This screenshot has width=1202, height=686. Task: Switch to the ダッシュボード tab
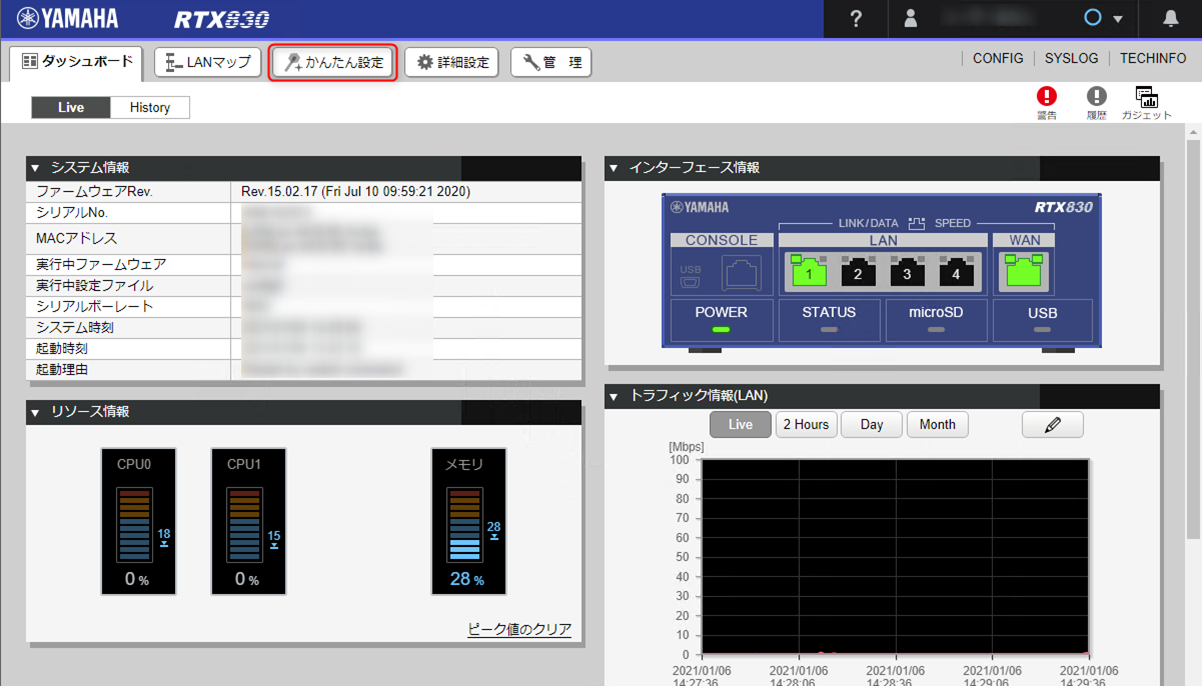click(77, 62)
